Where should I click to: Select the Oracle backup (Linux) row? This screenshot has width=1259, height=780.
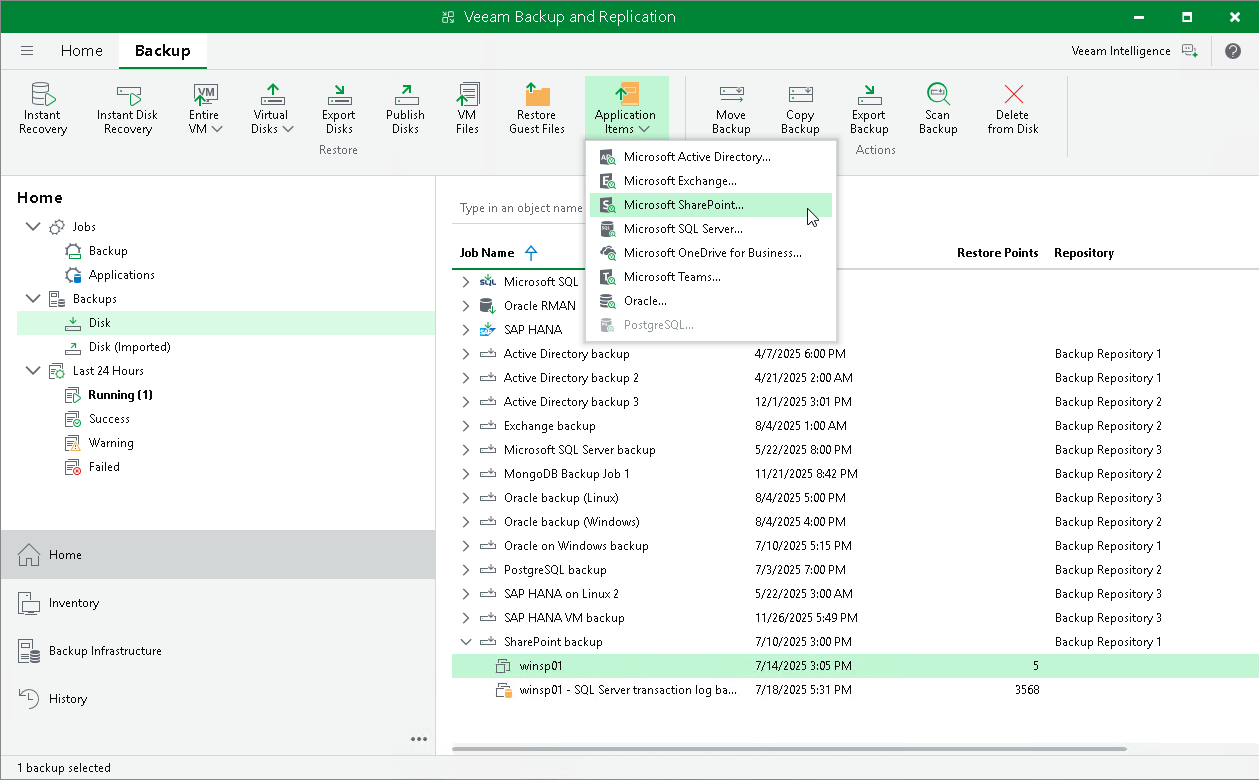[x=855, y=498]
